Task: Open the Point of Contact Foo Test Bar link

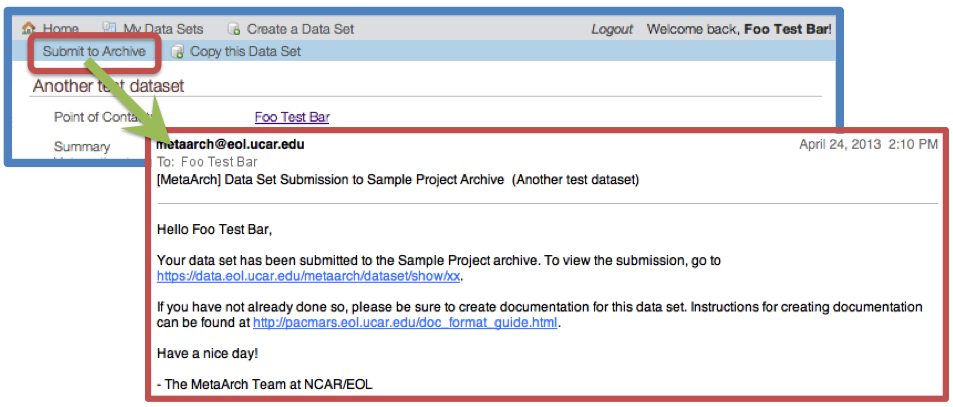Action: pos(292,117)
